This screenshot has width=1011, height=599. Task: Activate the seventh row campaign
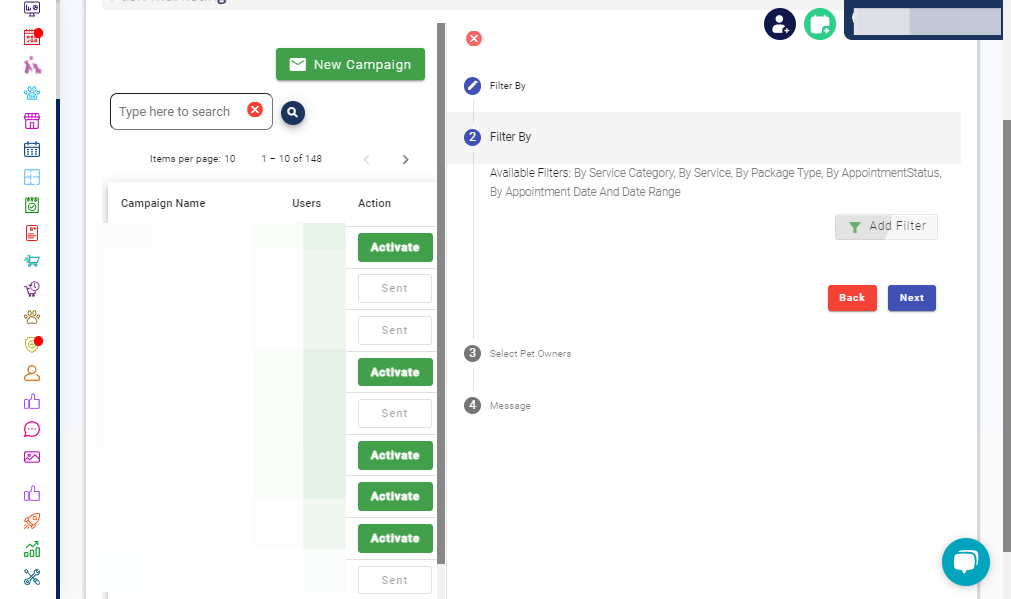pyautogui.click(x=395, y=496)
